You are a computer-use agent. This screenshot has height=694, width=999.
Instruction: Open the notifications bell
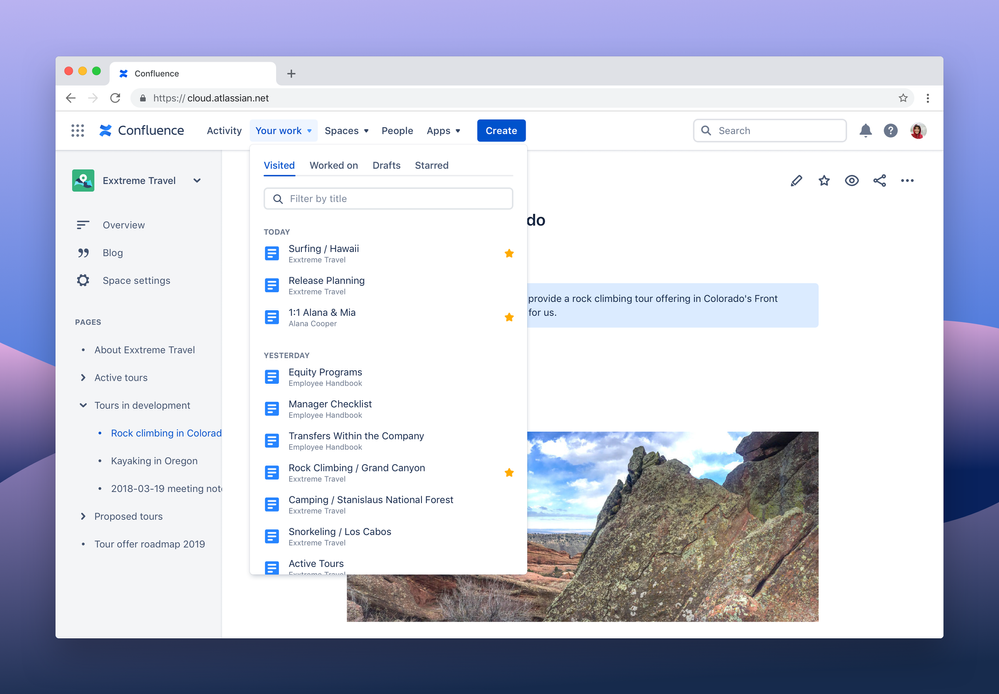865,131
